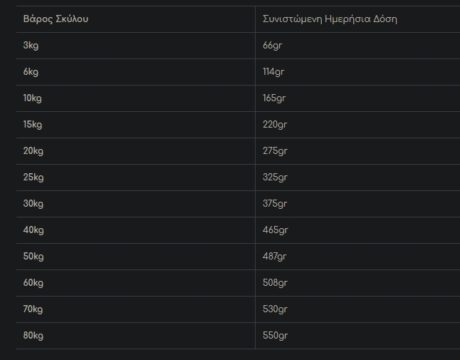The width and height of the screenshot is (460, 360).
Task: Select the 15kg weight cell
Action: pyautogui.click(x=33, y=124)
